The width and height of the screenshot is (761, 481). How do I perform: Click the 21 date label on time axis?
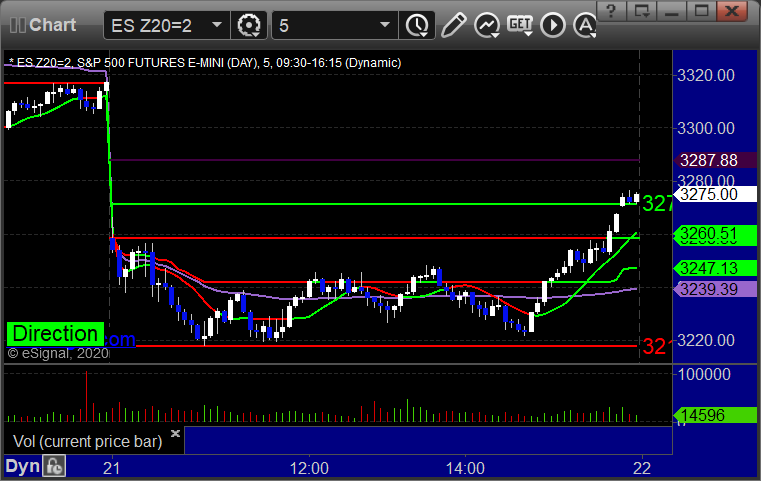tap(111, 468)
